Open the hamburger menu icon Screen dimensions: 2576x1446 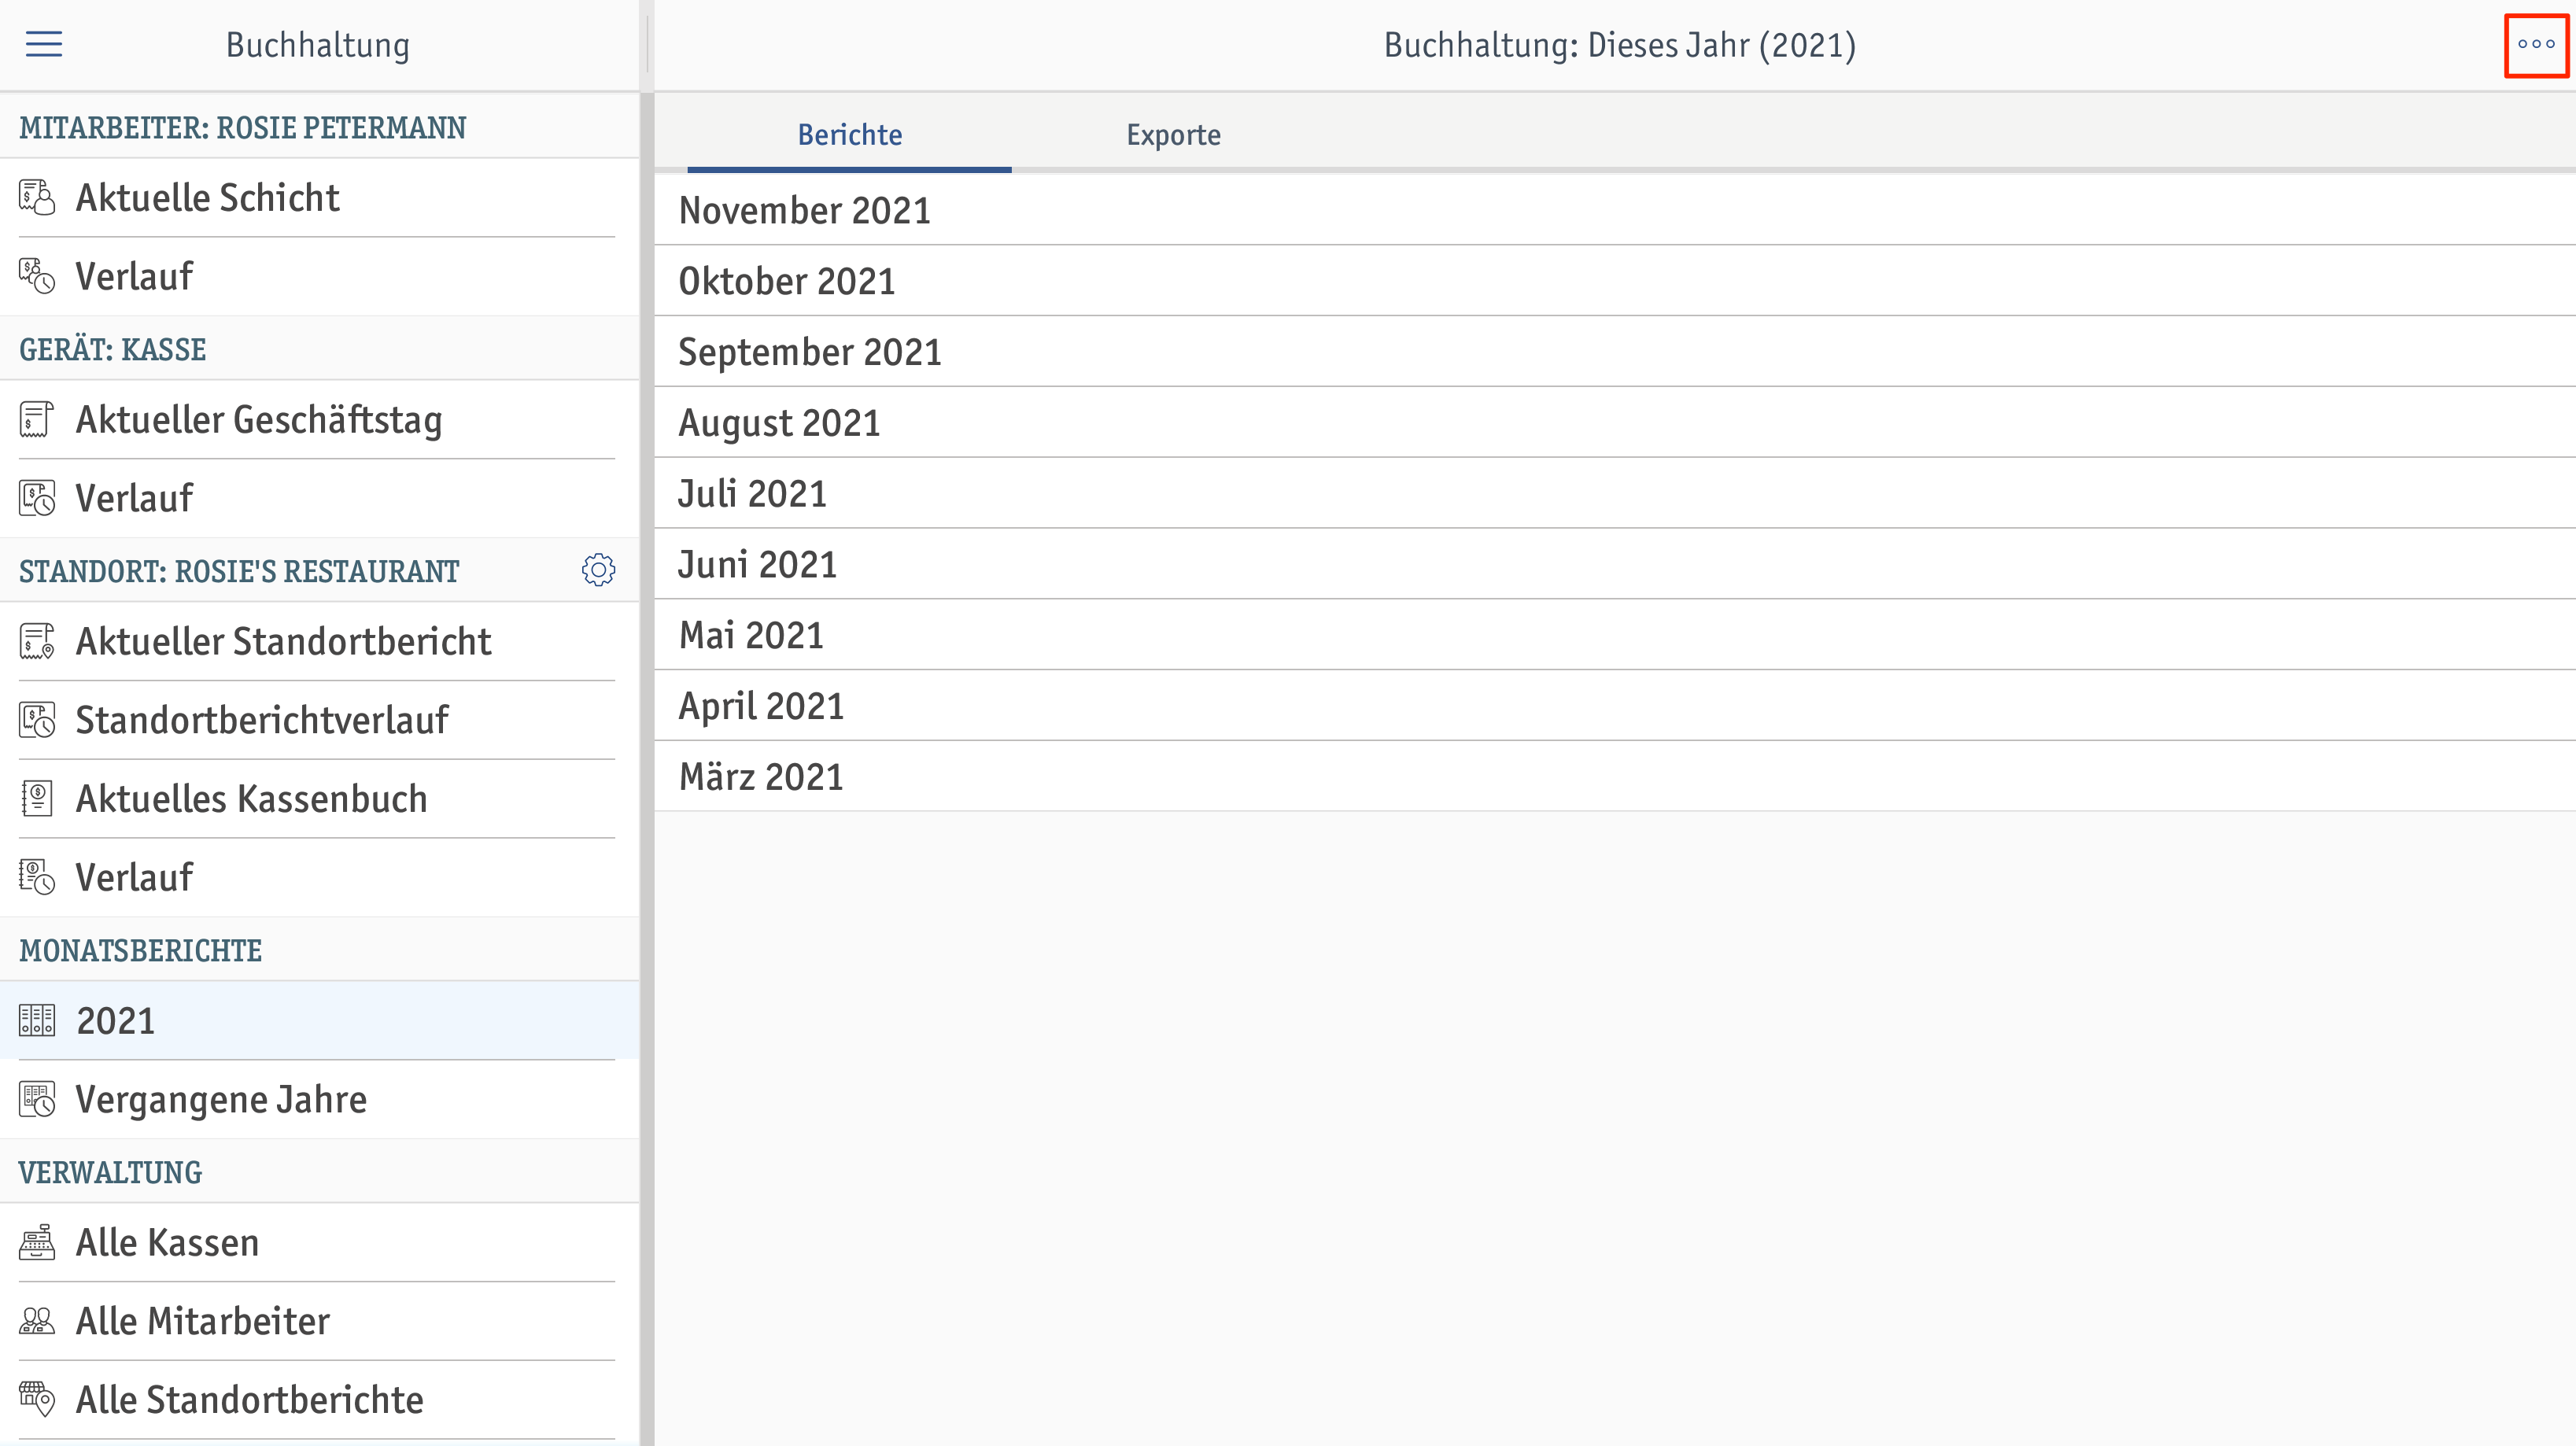[x=44, y=45]
